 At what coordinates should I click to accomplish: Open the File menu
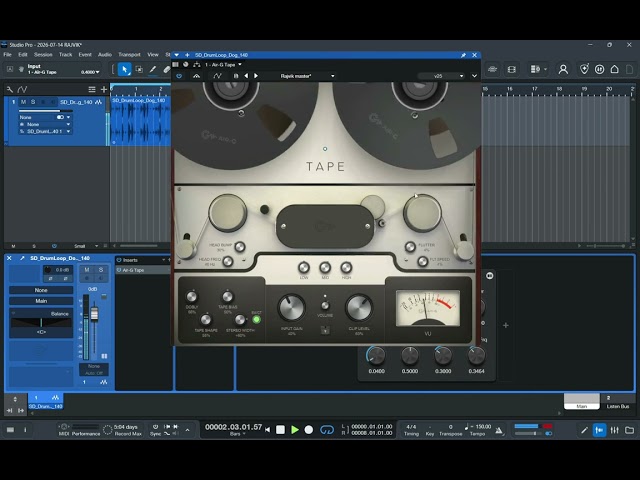pyautogui.click(x=8, y=55)
